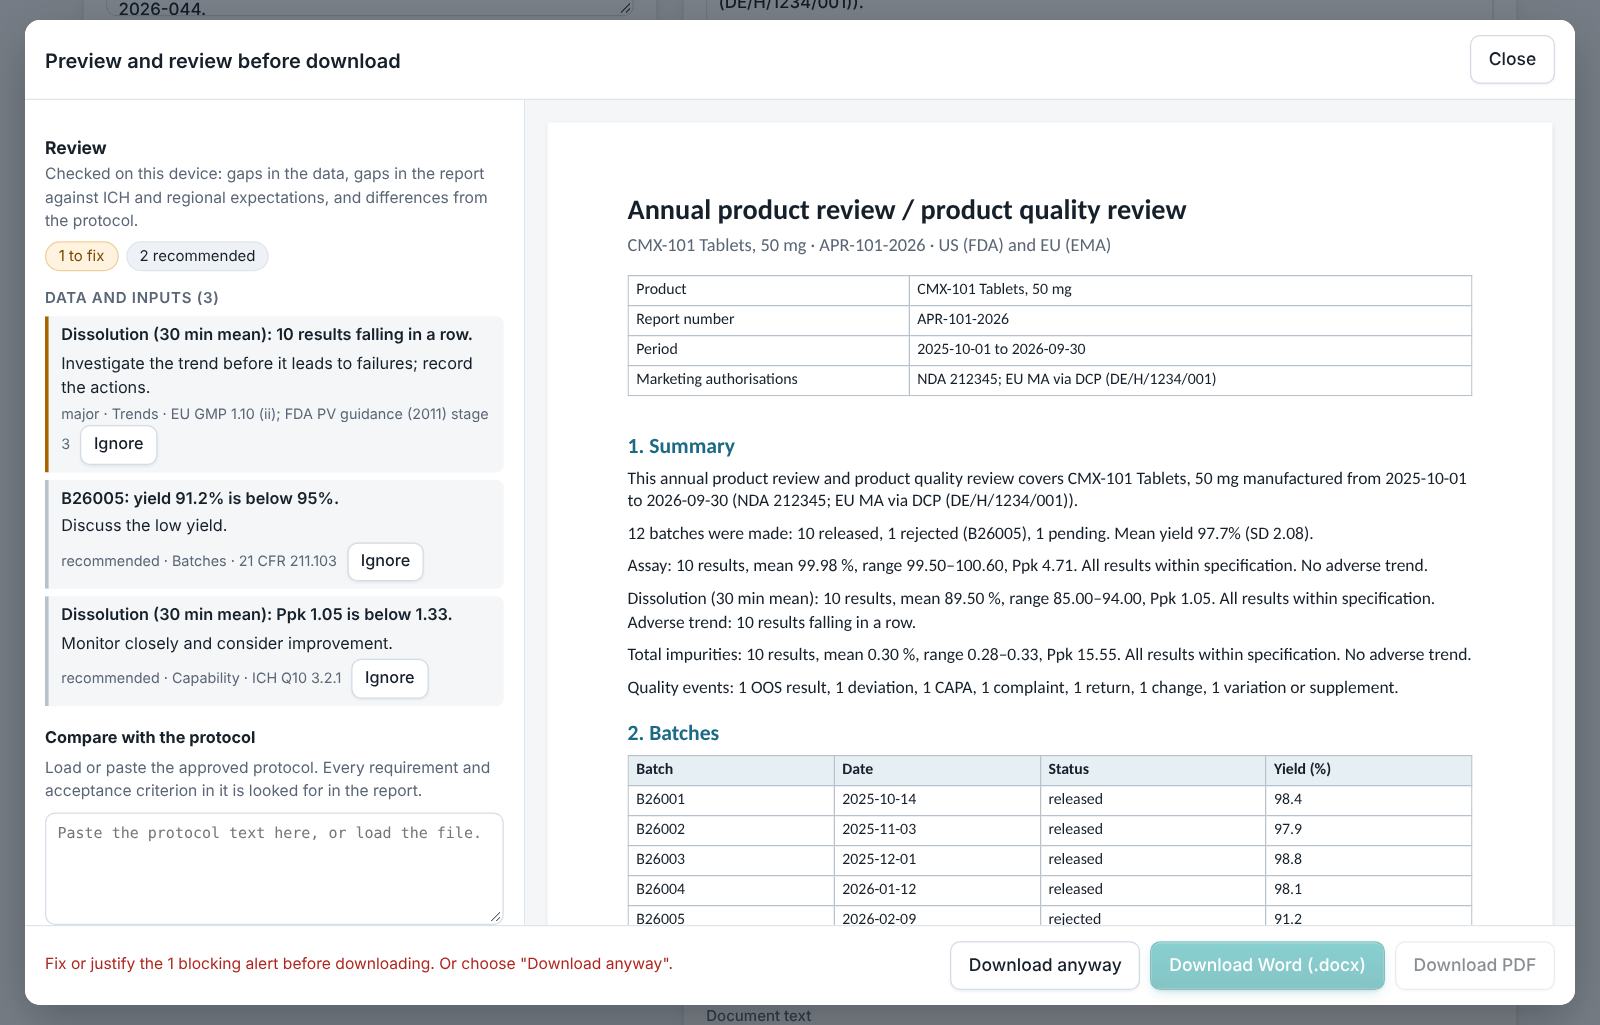Select the '2 recommended' badge
The width and height of the screenshot is (1600, 1025).
coord(197,256)
